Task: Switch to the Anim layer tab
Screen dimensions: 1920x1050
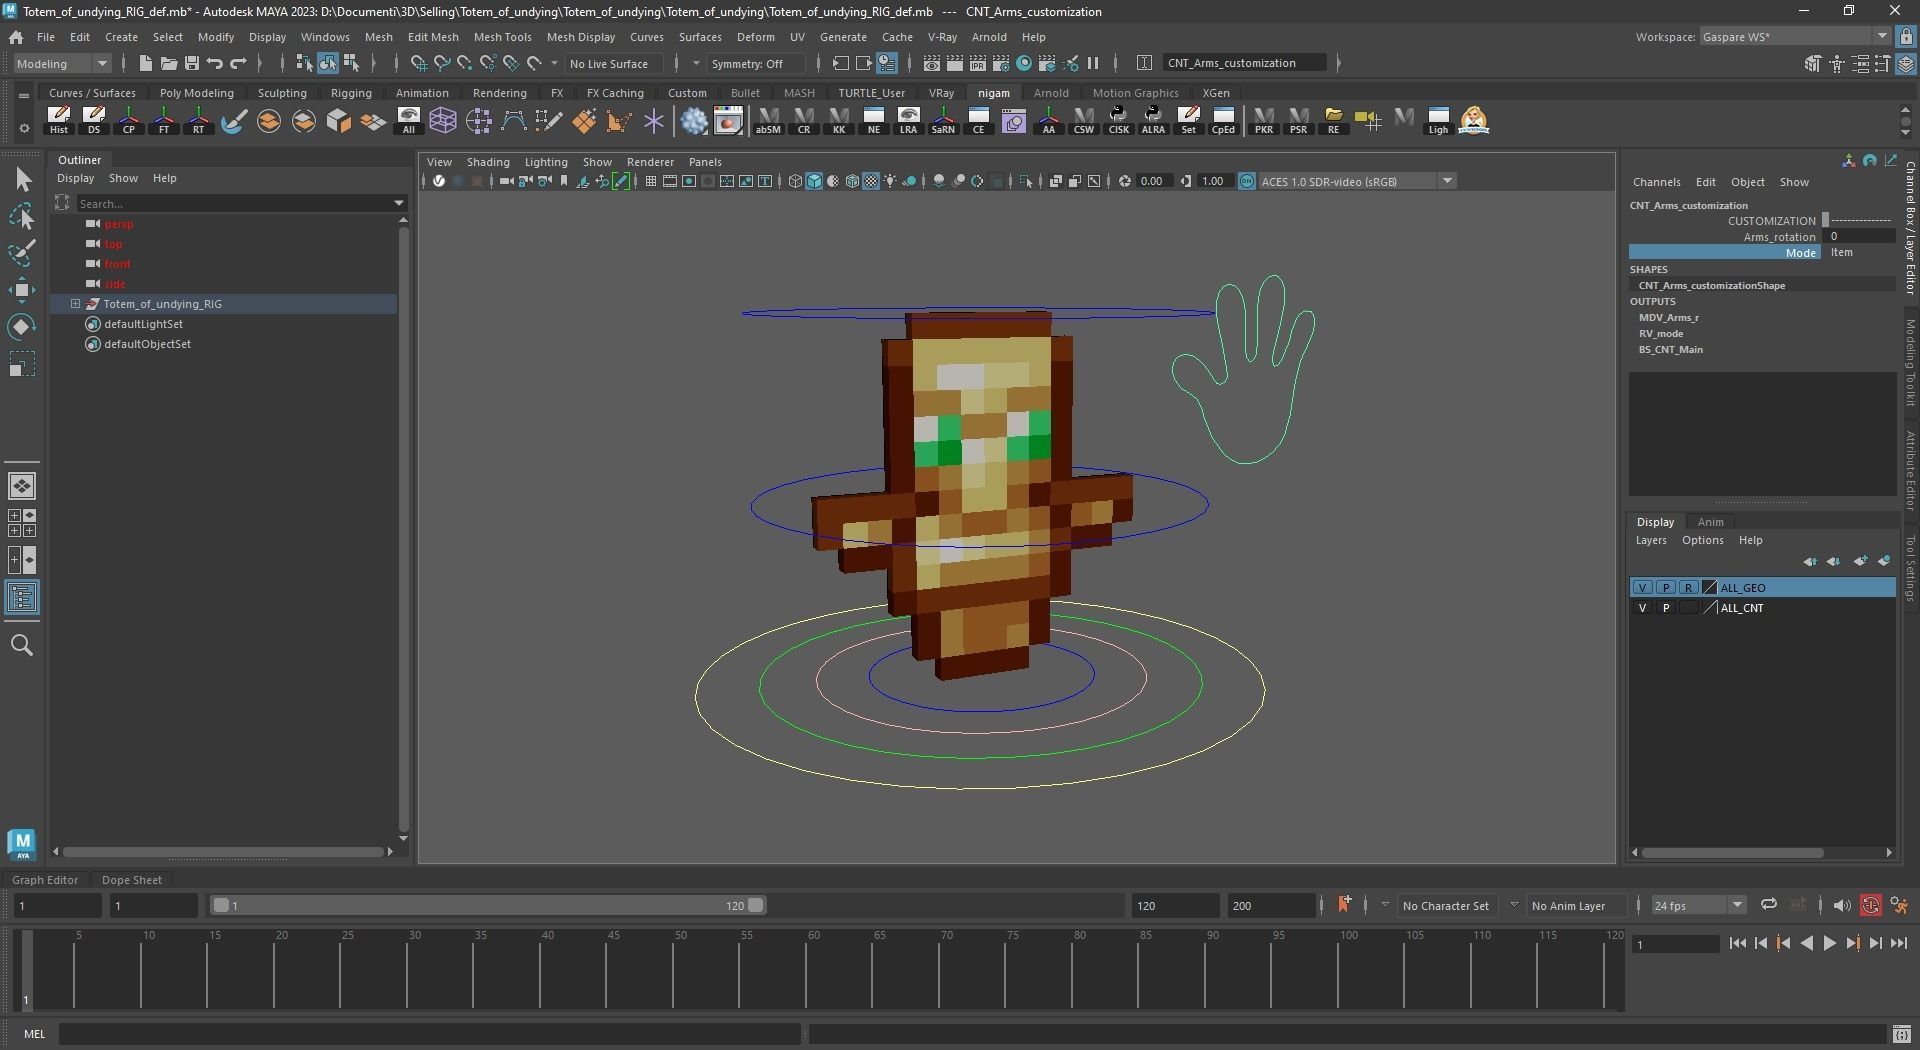Action: [x=1710, y=522]
